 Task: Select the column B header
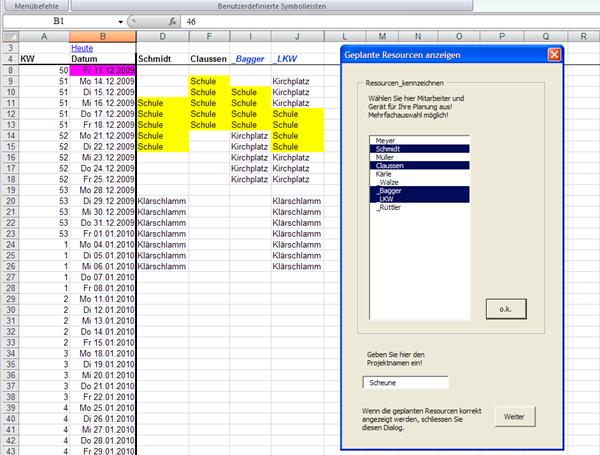tap(102, 35)
